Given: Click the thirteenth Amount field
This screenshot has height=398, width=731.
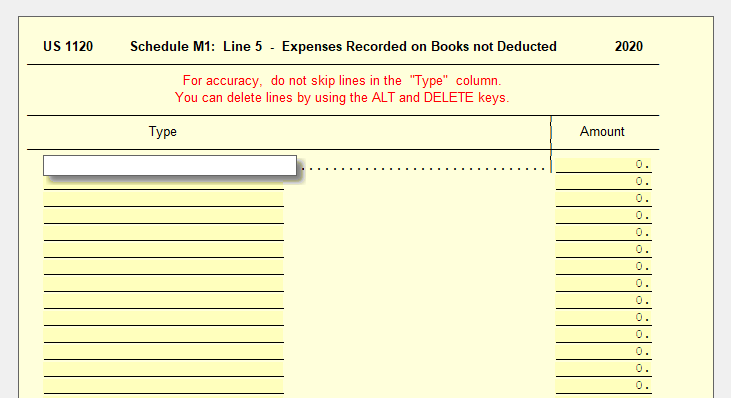Looking at the screenshot, I should [x=604, y=370].
